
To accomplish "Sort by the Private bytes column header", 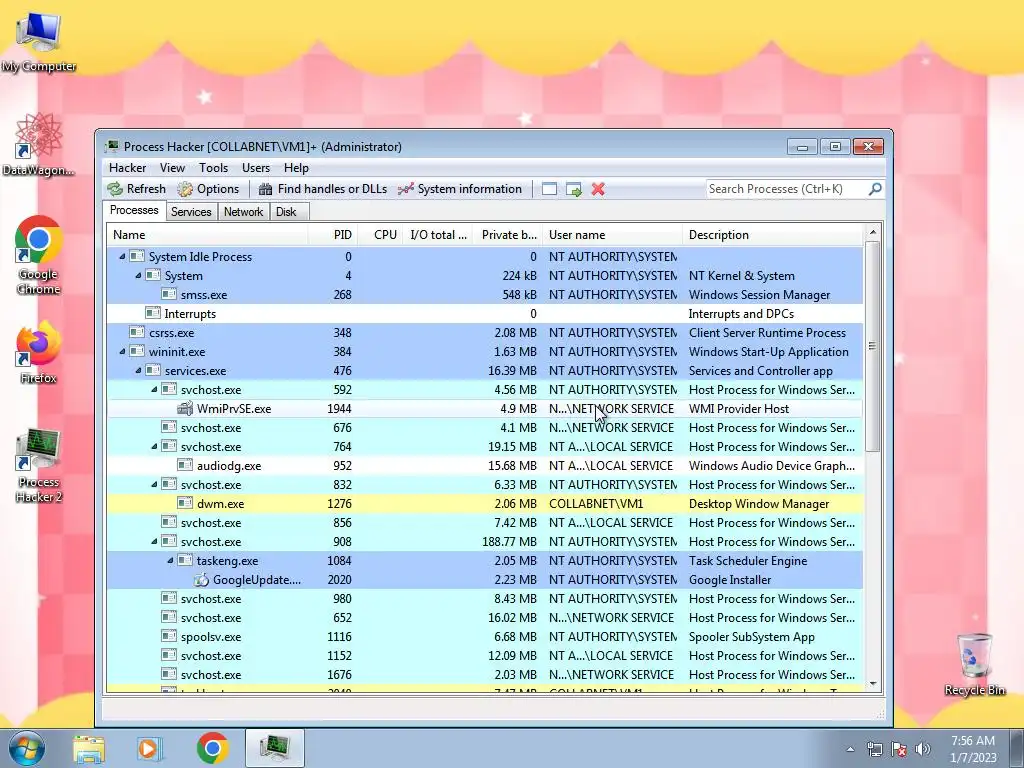I will coord(508,234).
